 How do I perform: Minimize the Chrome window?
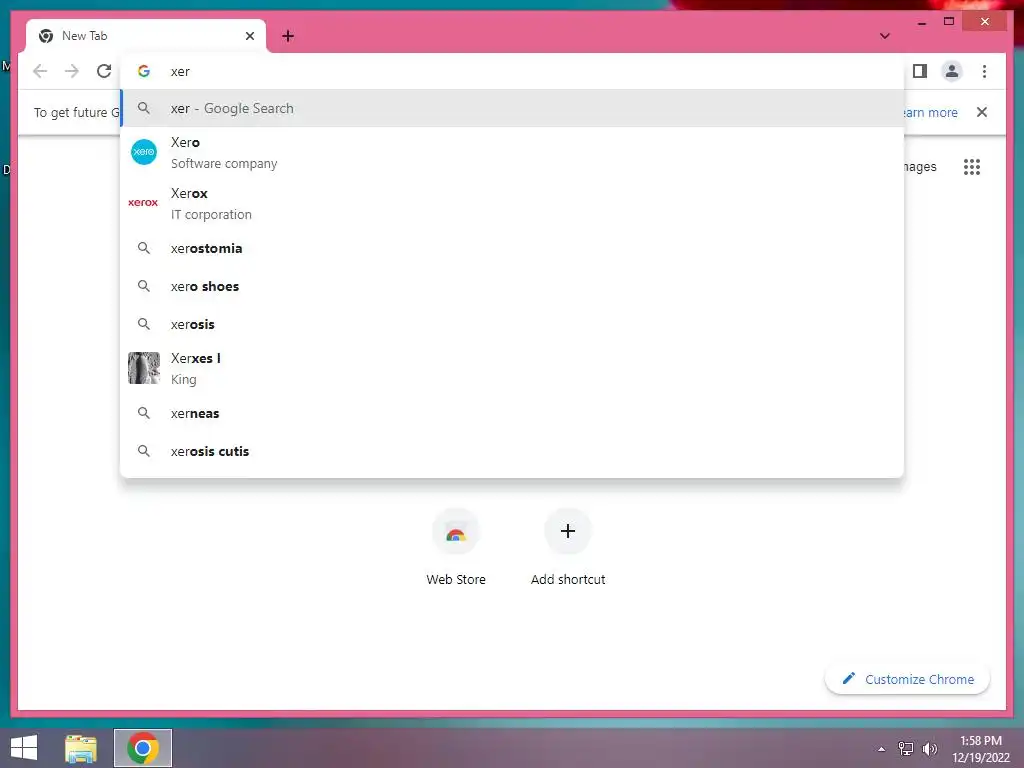(921, 22)
